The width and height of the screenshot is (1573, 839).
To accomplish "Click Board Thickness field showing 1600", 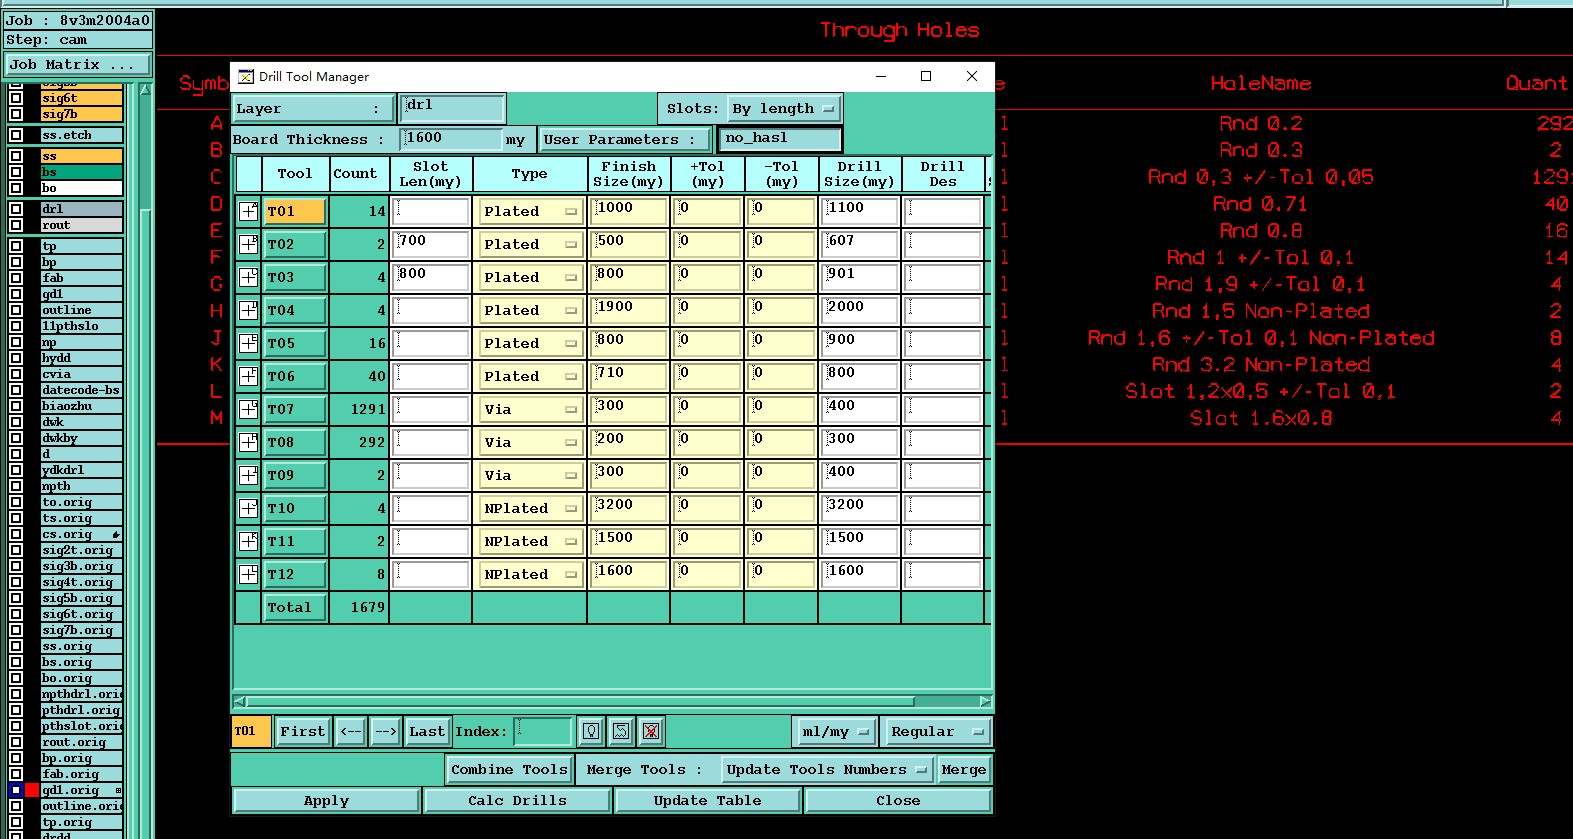I will (451, 139).
